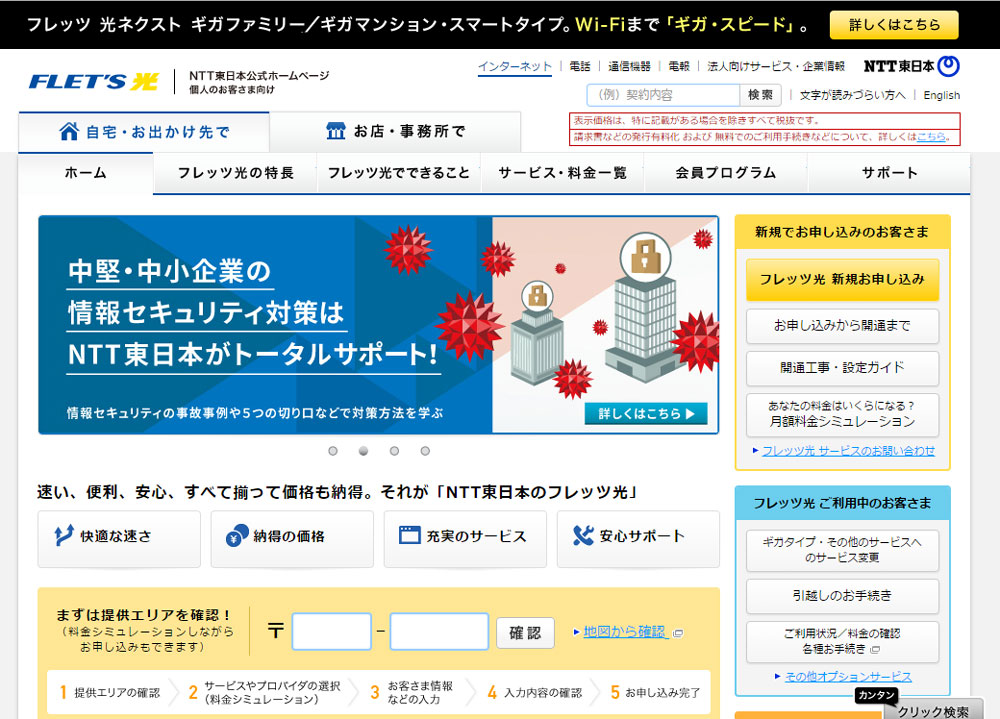Screen dimensions: 1000x719
Task: Click the FLET'S光 logo
Action: pos(93,82)
